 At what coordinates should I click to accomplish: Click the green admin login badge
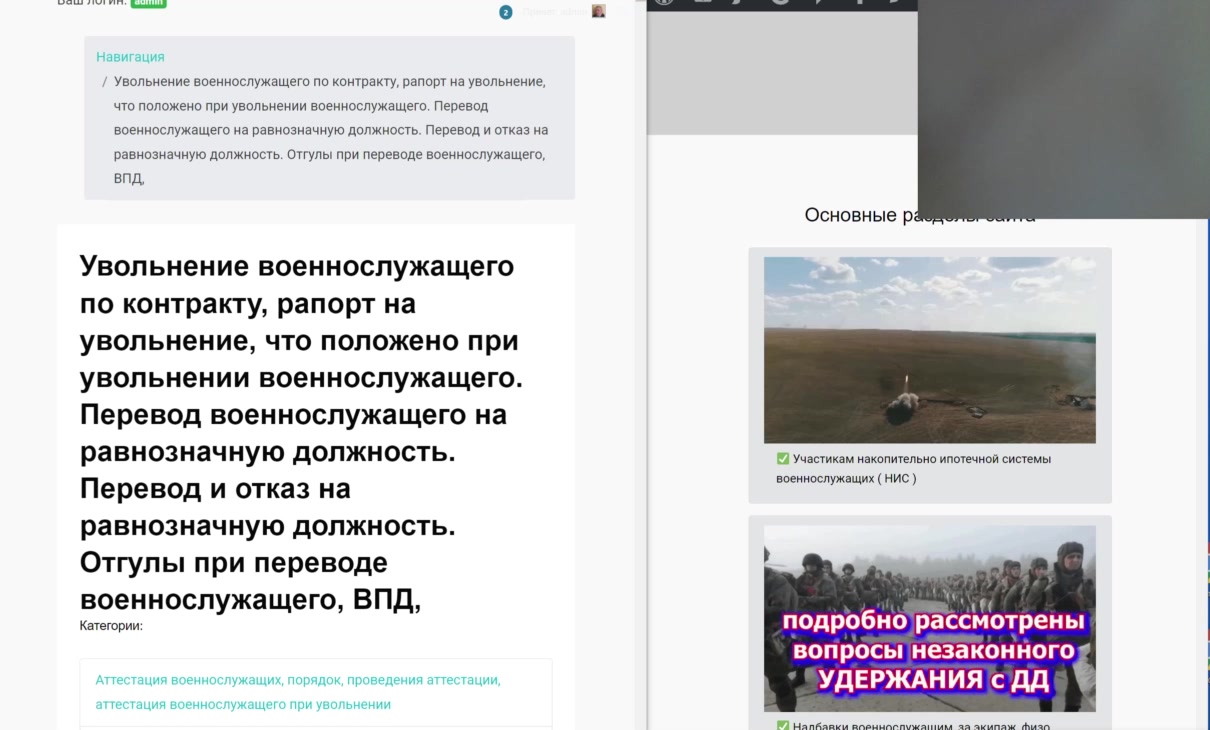click(x=149, y=3)
